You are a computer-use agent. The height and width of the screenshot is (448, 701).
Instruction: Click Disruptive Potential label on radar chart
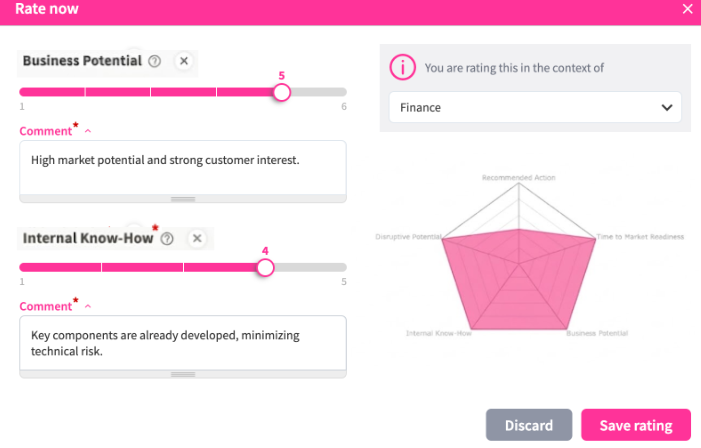[408, 237]
